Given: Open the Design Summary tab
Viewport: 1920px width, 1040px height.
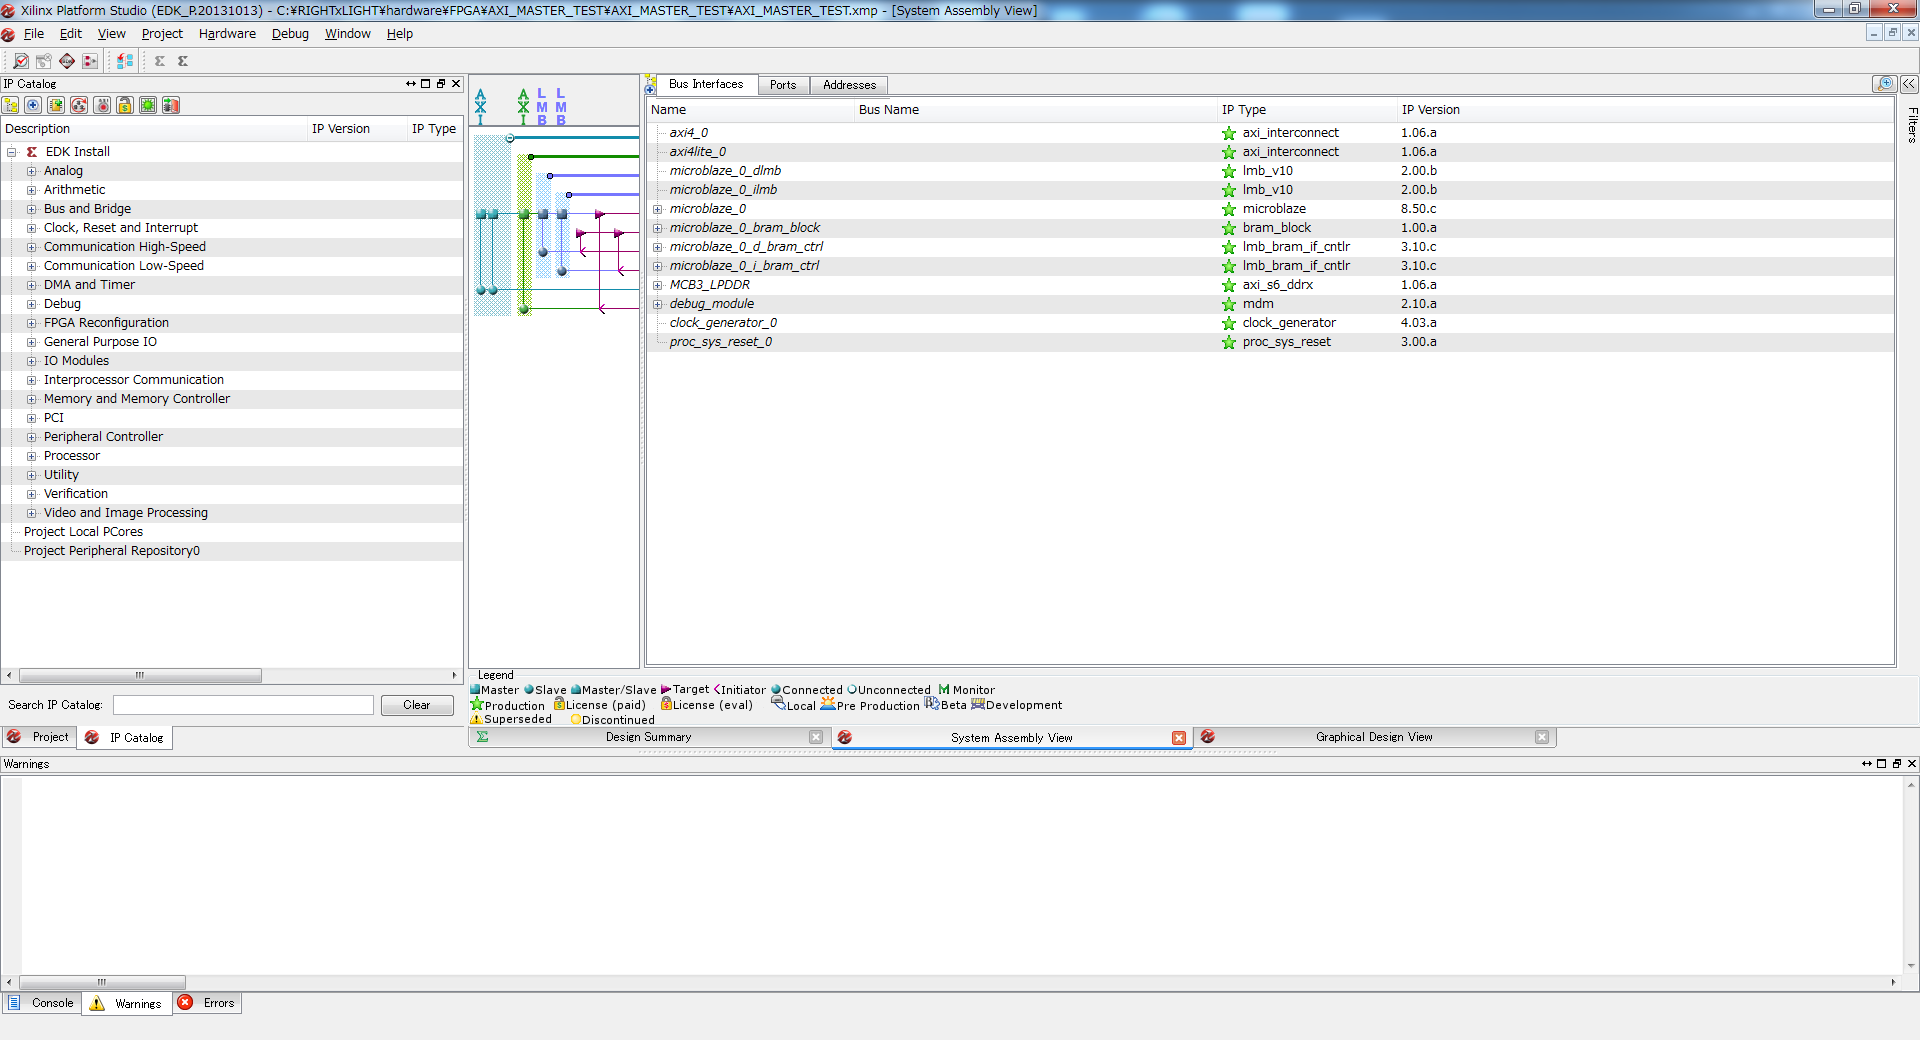Looking at the screenshot, I should coord(648,737).
